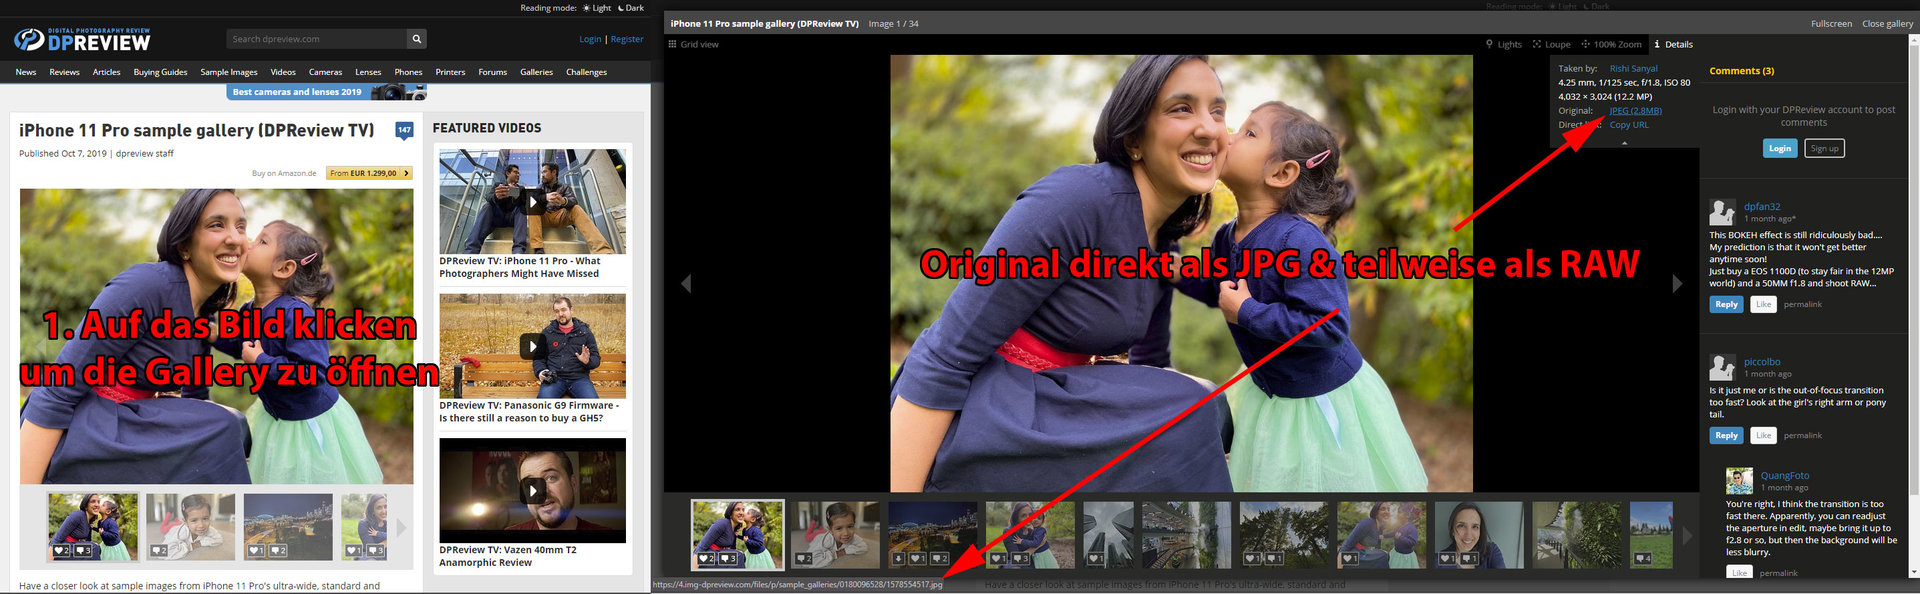This screenshot has width=1920, height=594.
Task: Collapse the details panel with the small up arrow
Action: [x=1624, y=143]
